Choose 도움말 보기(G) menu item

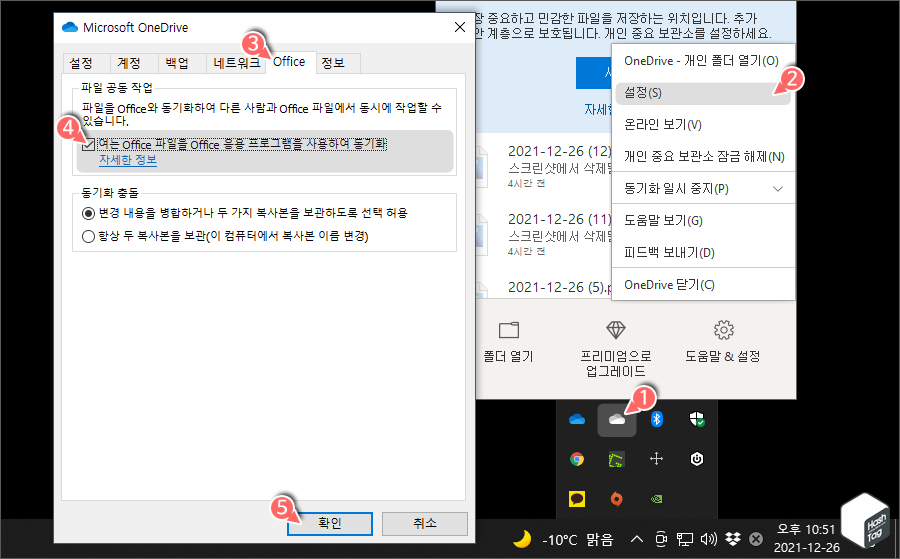[703, 221]
